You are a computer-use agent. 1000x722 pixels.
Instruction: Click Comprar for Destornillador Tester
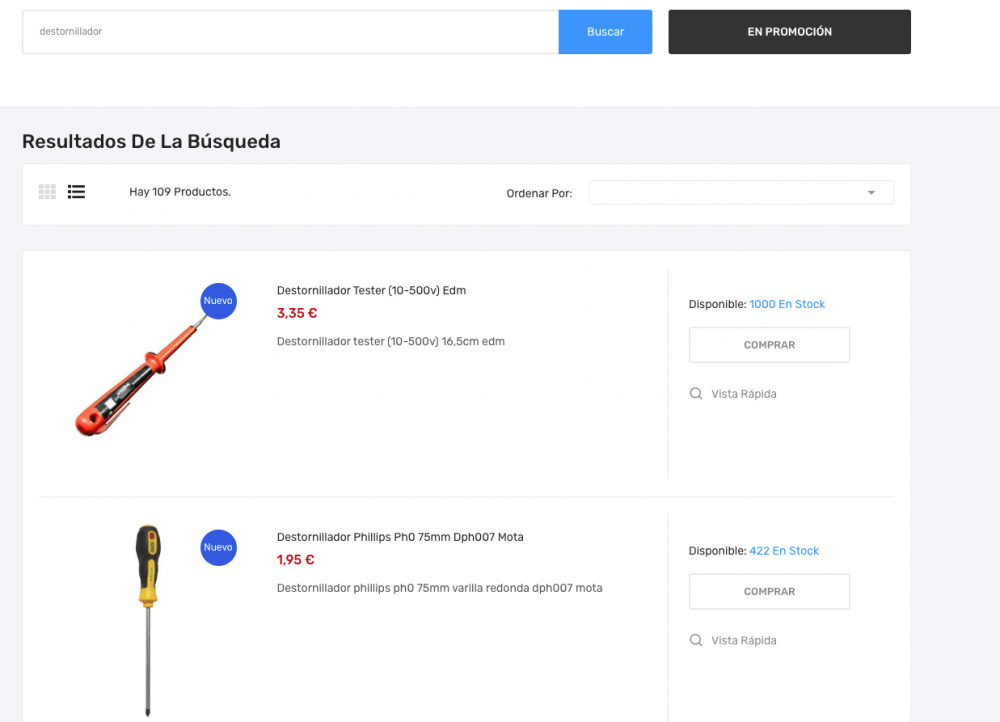tap(769, 345)
